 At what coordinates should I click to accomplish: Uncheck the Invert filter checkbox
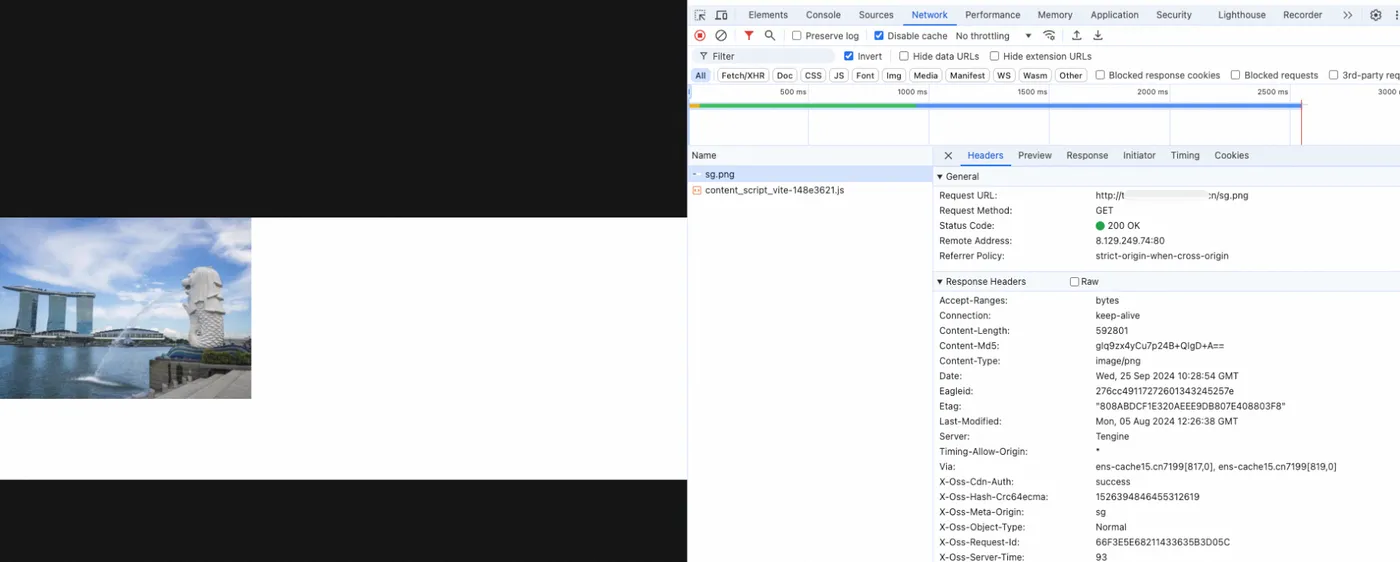pyautogui.click(x=849, y=57)
